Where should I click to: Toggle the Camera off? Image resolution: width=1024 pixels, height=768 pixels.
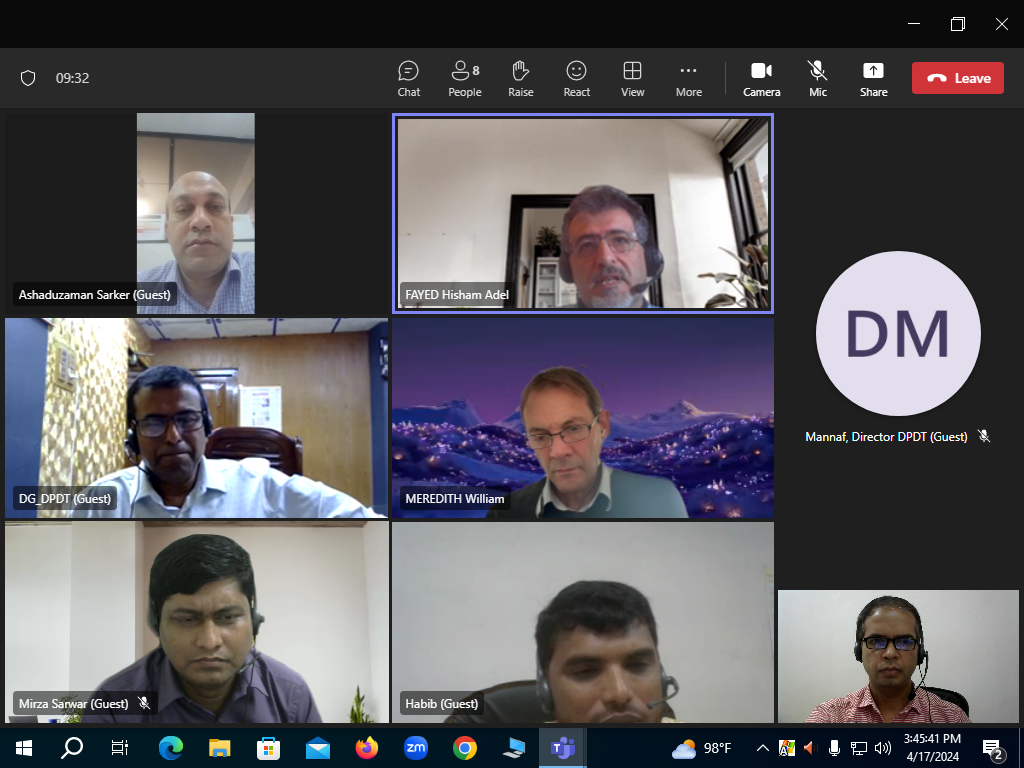[x=761, y=78]
